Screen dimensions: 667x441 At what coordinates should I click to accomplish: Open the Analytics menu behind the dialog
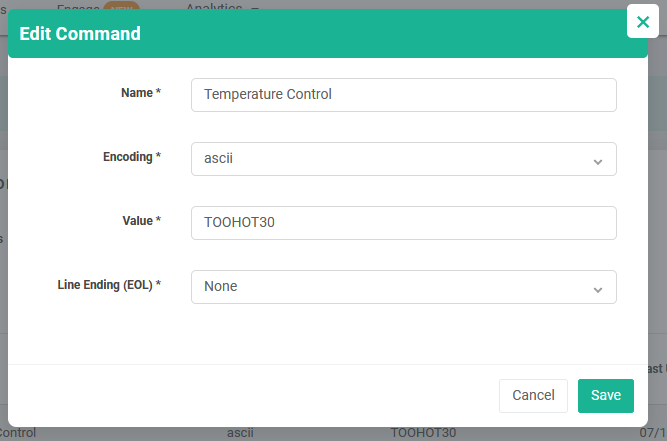click(222, 6)
